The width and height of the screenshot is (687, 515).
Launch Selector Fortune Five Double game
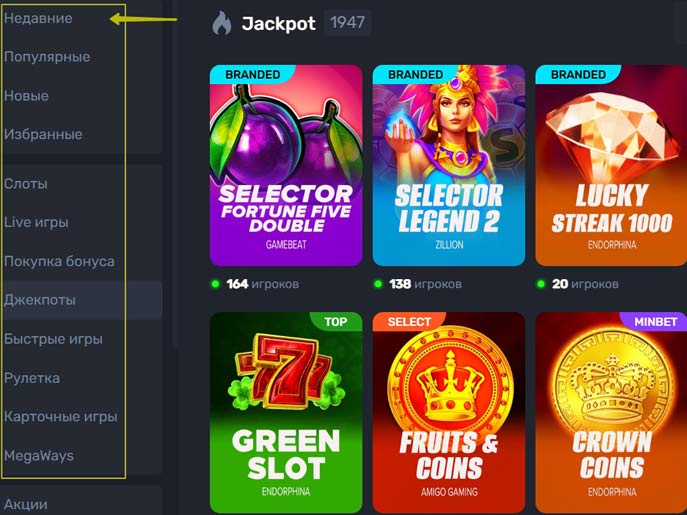286,165
